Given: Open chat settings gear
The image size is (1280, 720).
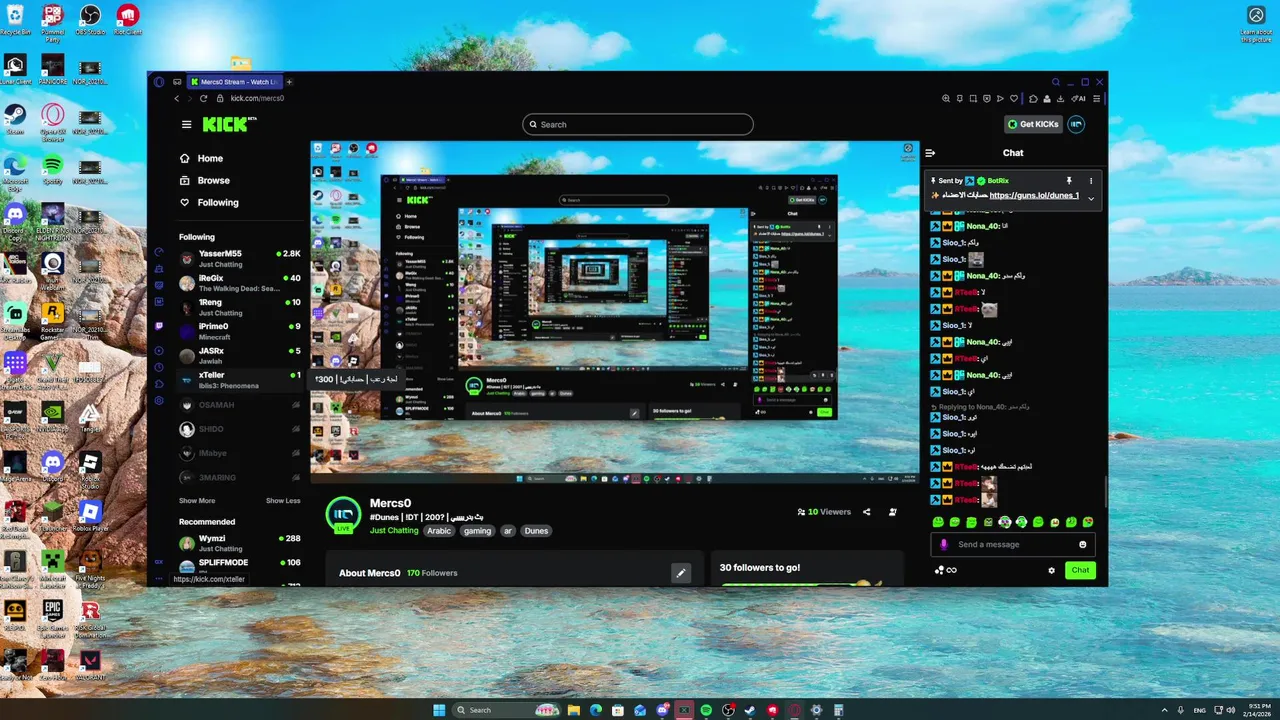Looking at the screenshot, I should pyautogui.click(x=1051, y=570).
